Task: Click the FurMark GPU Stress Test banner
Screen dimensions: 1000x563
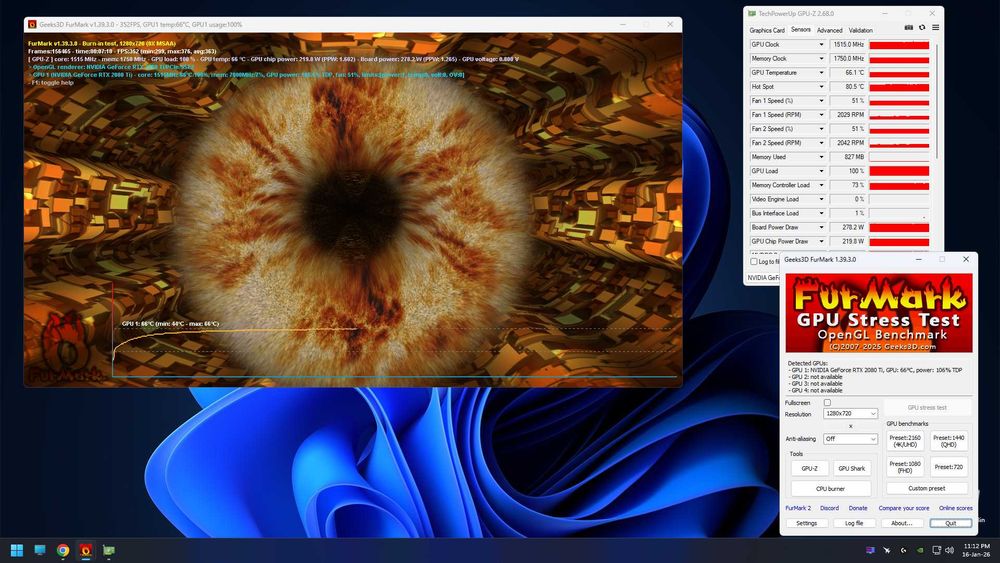Action: pos(879,313)
